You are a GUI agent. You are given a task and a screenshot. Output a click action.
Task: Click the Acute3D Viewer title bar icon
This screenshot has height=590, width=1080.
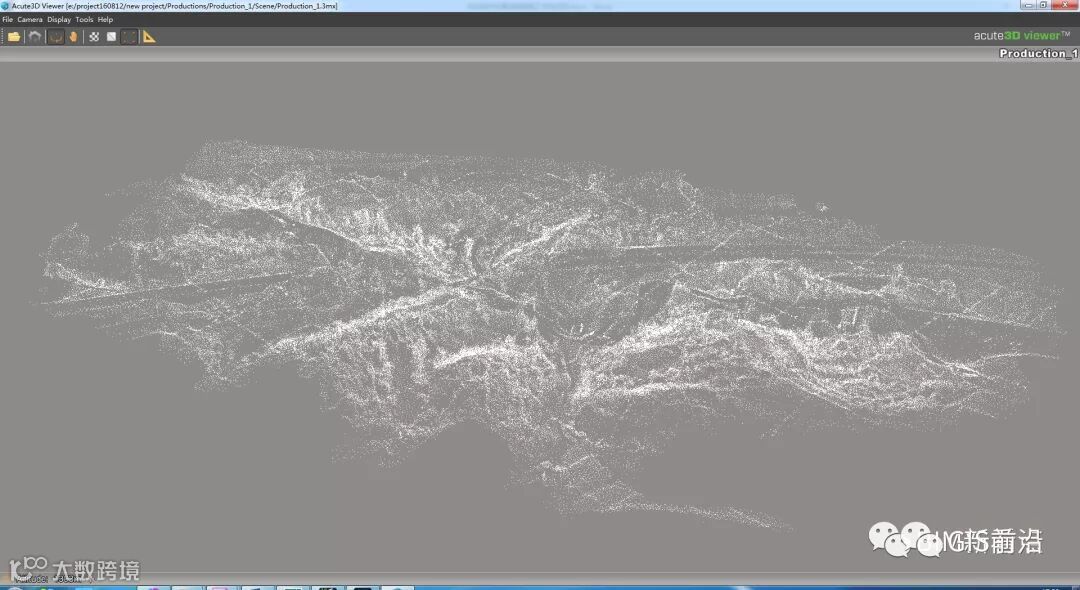(5, 6)
